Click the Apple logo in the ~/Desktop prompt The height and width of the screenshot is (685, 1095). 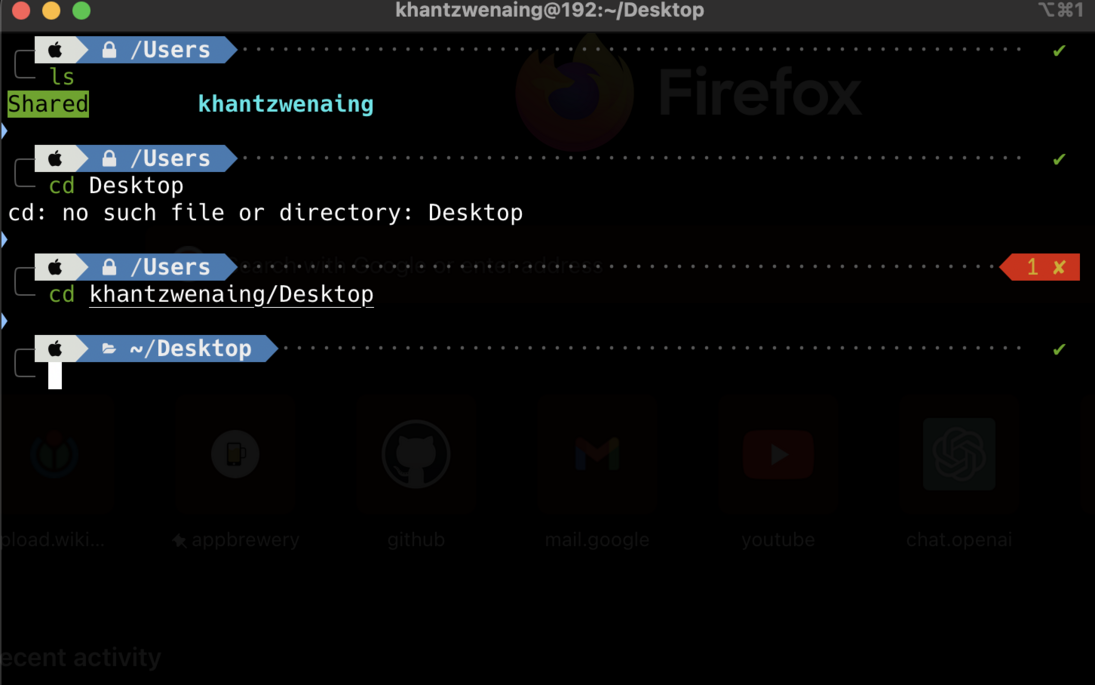55,348
